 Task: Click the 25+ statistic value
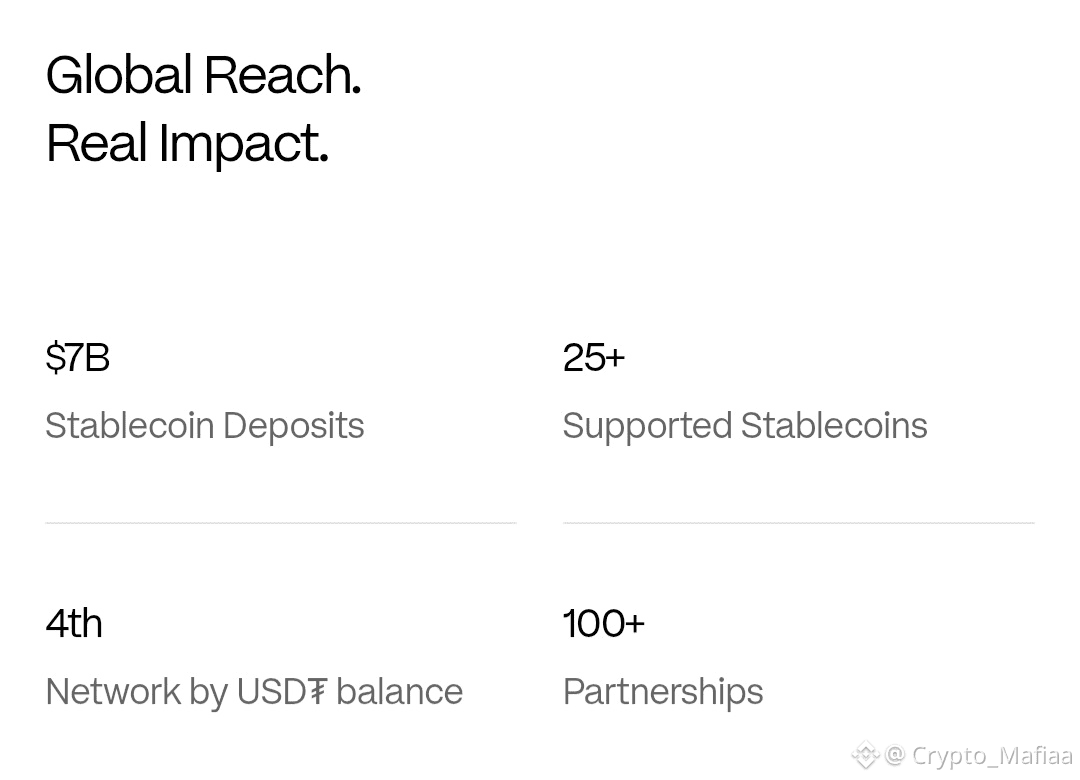(593, 358)
